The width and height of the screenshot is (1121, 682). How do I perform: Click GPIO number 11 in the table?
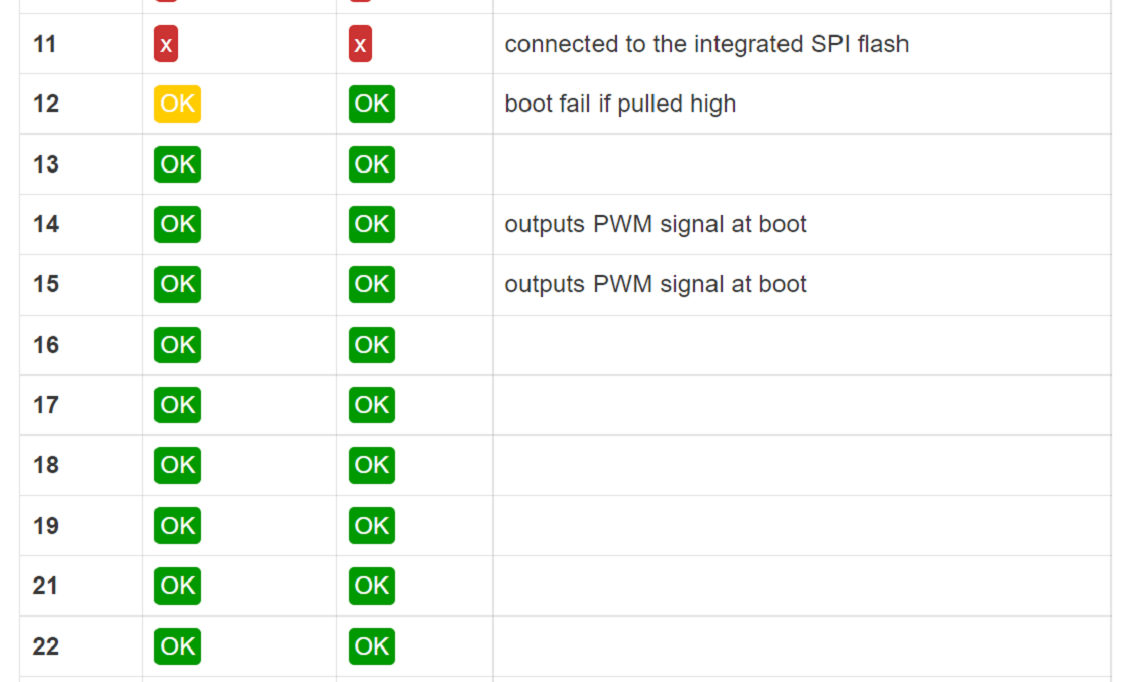[44, 44]
